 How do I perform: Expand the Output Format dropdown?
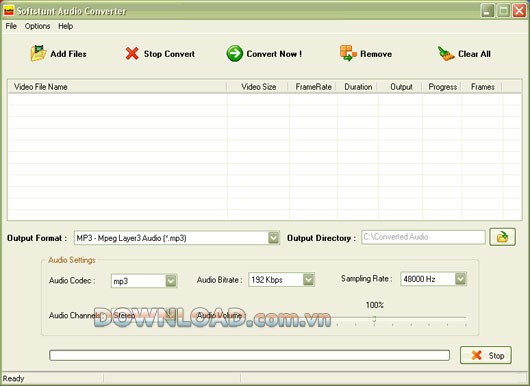tap(273, 238)
